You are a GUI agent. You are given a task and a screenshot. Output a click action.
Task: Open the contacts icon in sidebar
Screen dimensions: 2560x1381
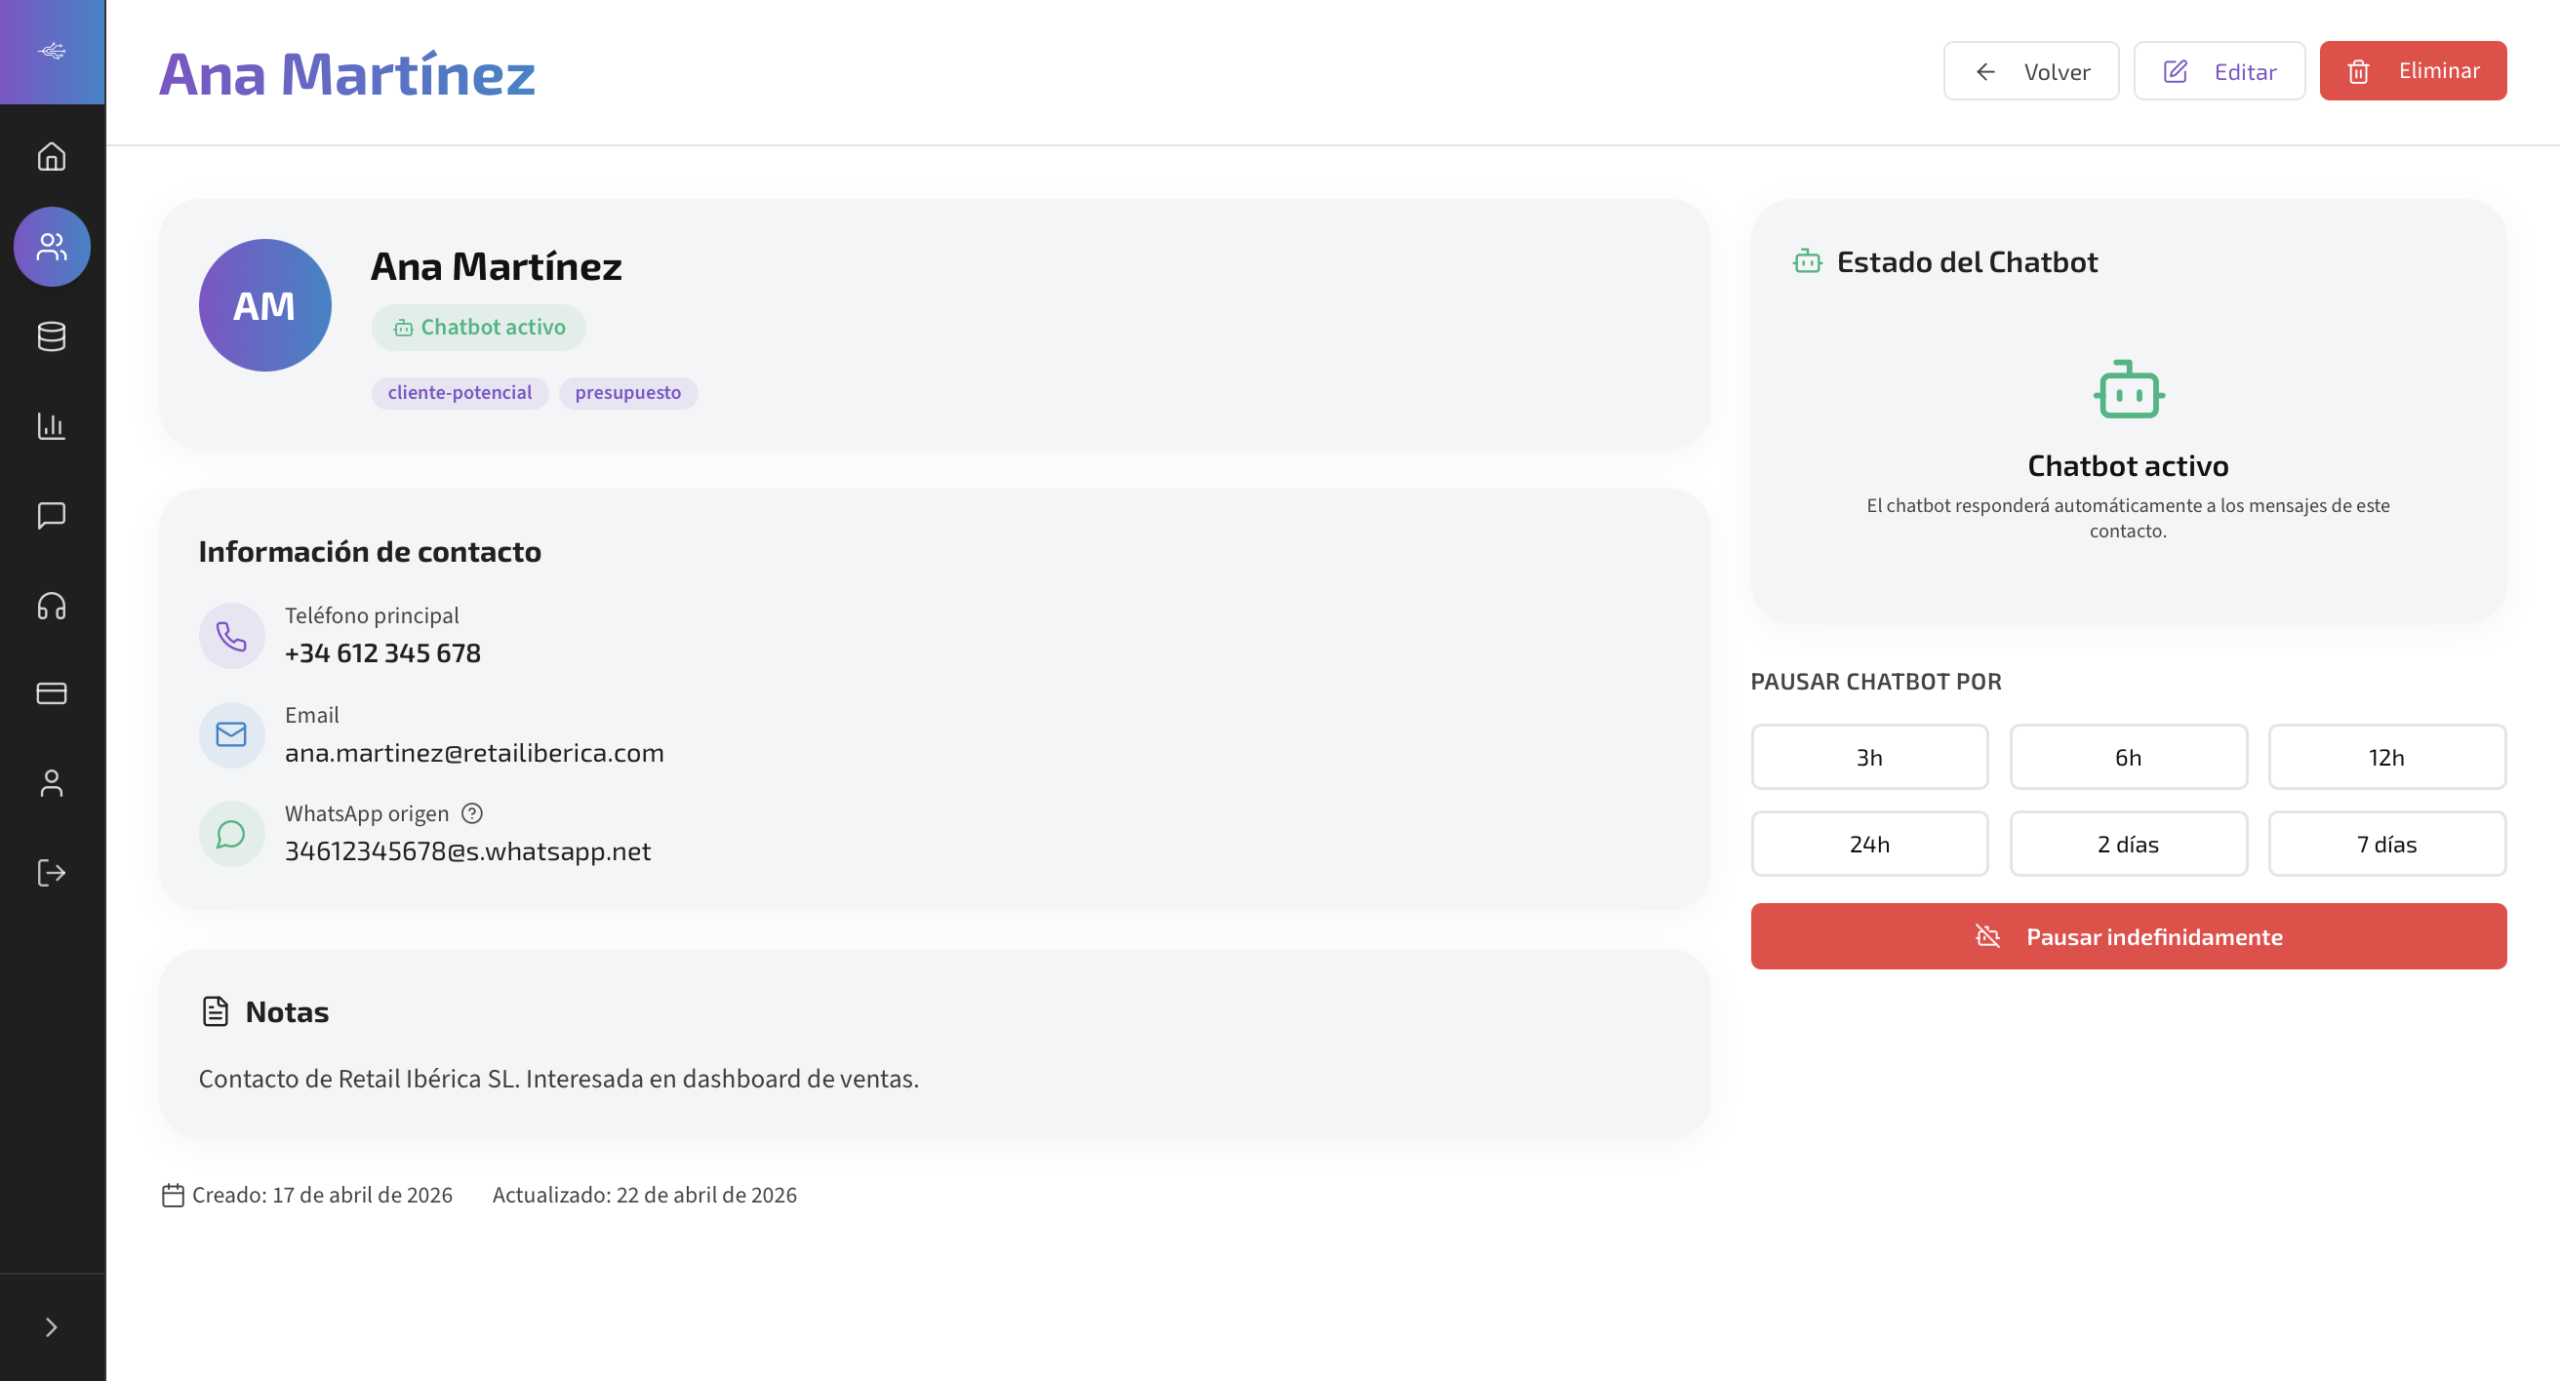pyautogui.click(x=52, y=247)
